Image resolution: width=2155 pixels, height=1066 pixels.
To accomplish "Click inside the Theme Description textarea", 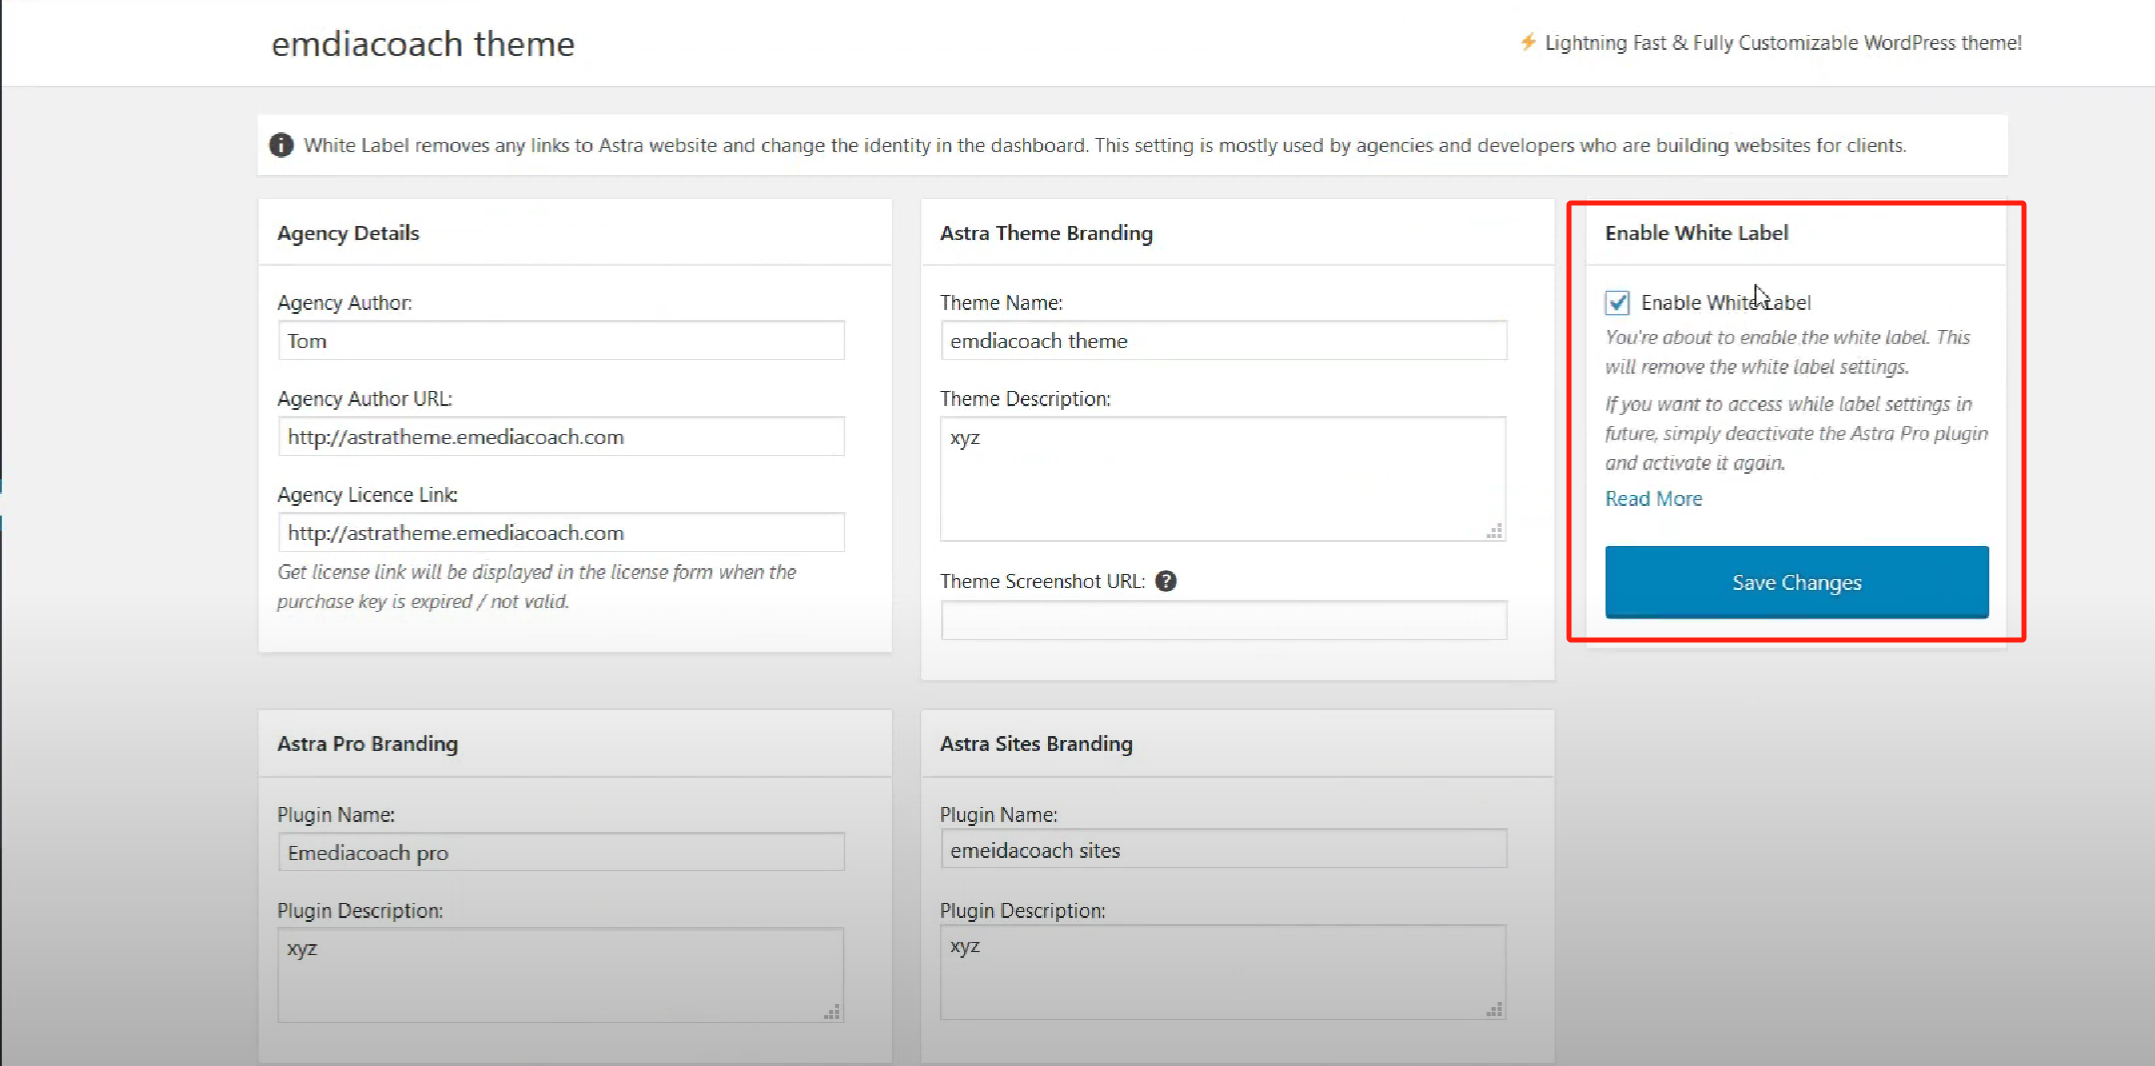I will point(1223,479).
